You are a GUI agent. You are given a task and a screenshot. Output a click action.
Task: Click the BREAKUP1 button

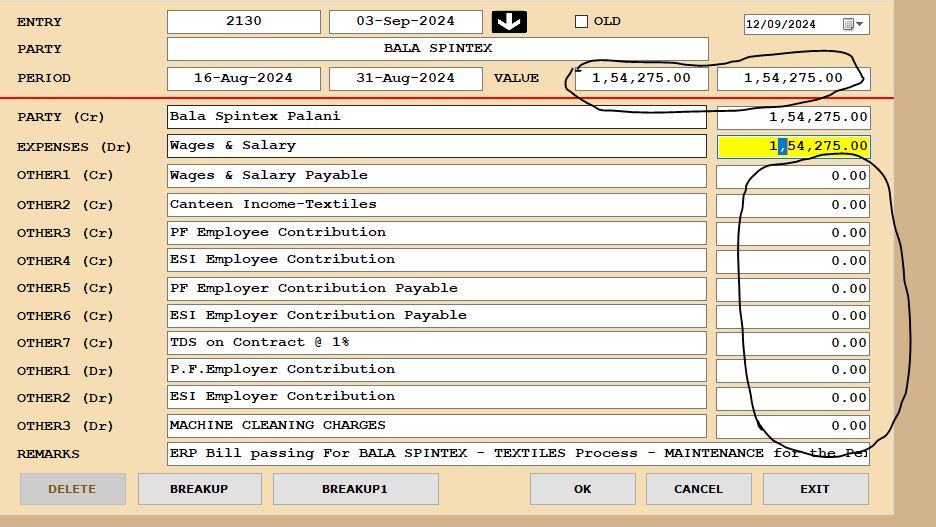(355, 489)
